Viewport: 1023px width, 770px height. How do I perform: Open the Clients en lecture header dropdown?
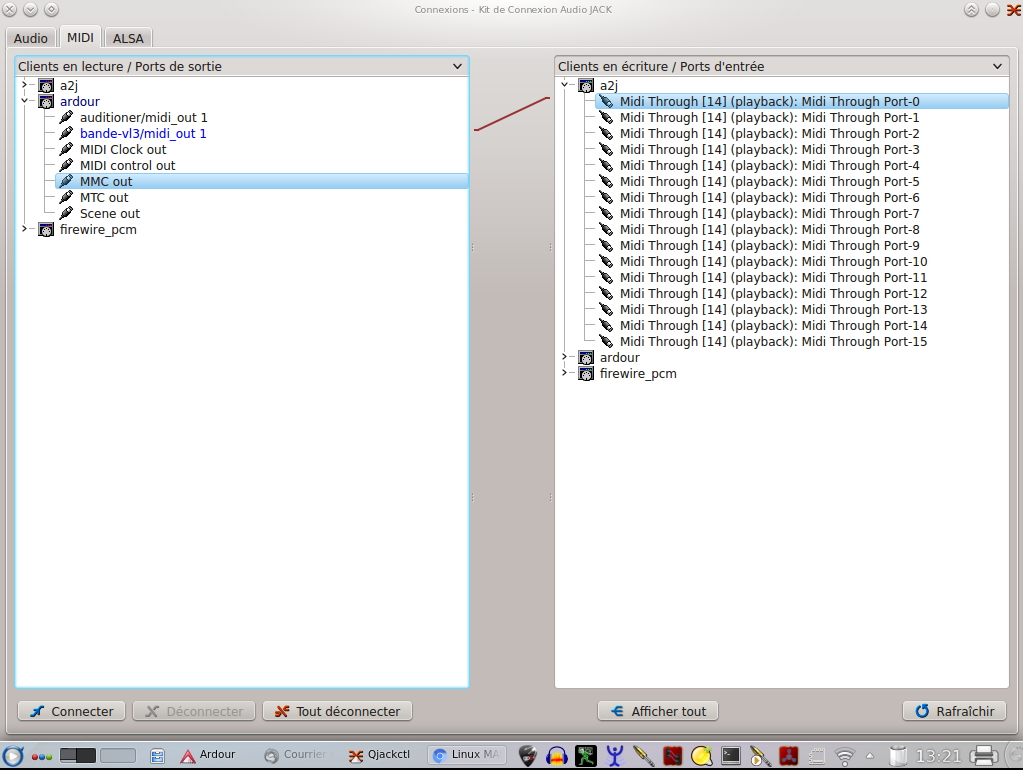tap(457, 67)
